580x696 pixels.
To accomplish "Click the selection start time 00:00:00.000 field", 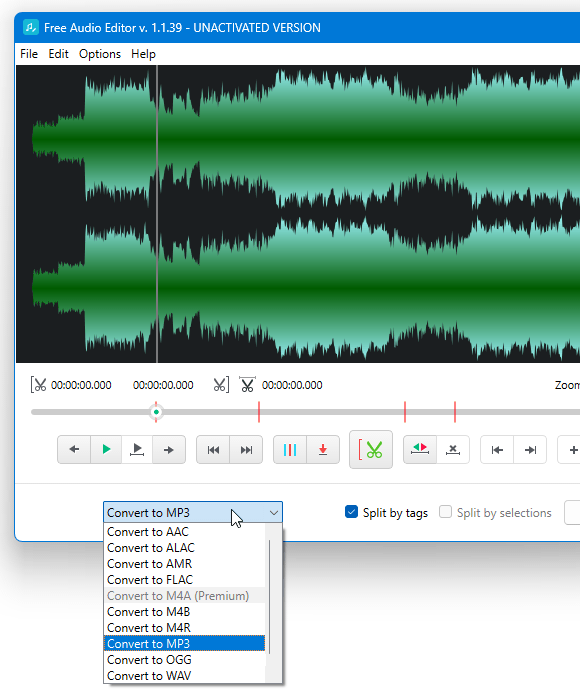I will pyautogui.click(x=81, y=385).
